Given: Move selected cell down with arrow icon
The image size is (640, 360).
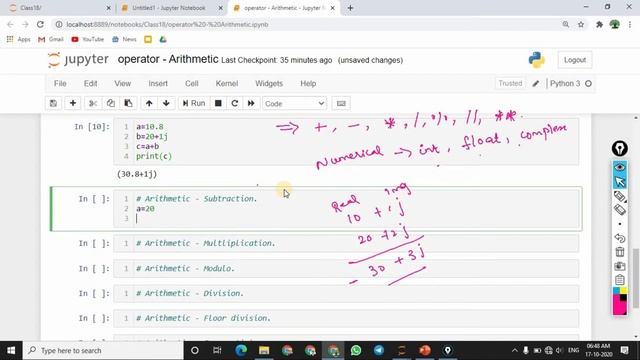Looking at the screenshot, I should (x=166, y=103).
